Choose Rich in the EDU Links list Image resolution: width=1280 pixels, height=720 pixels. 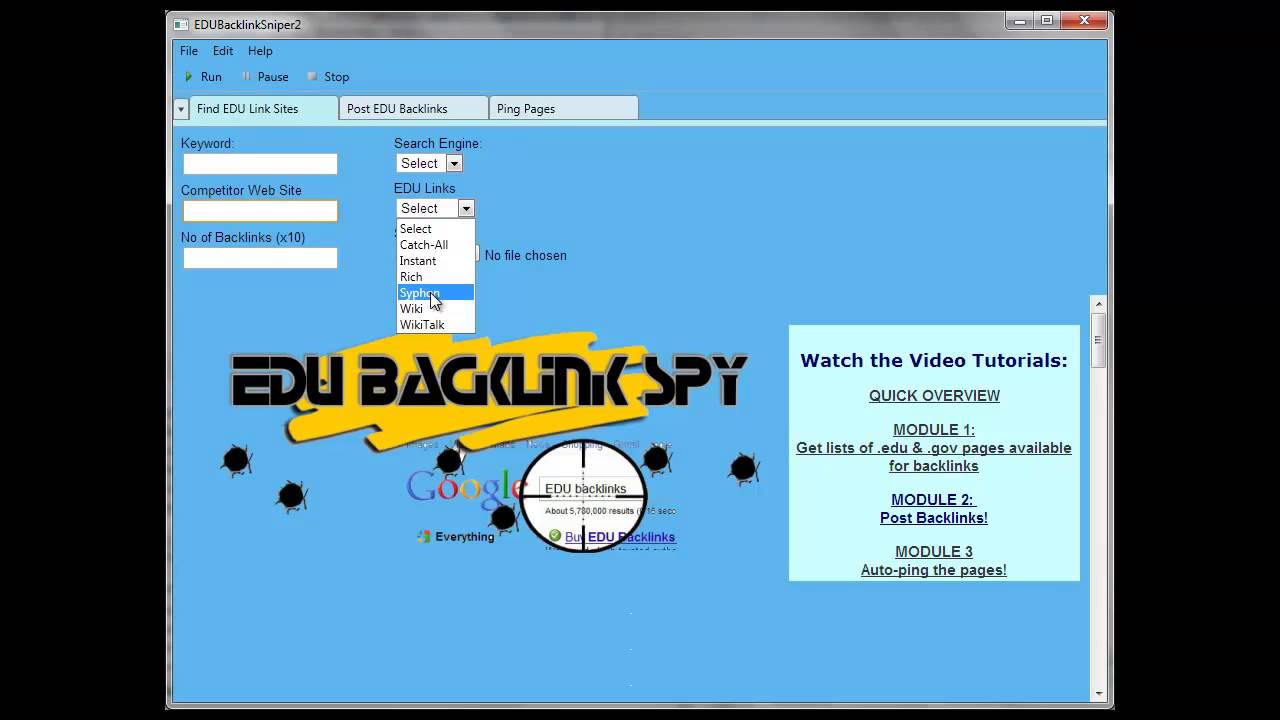[x=436, y=277]
